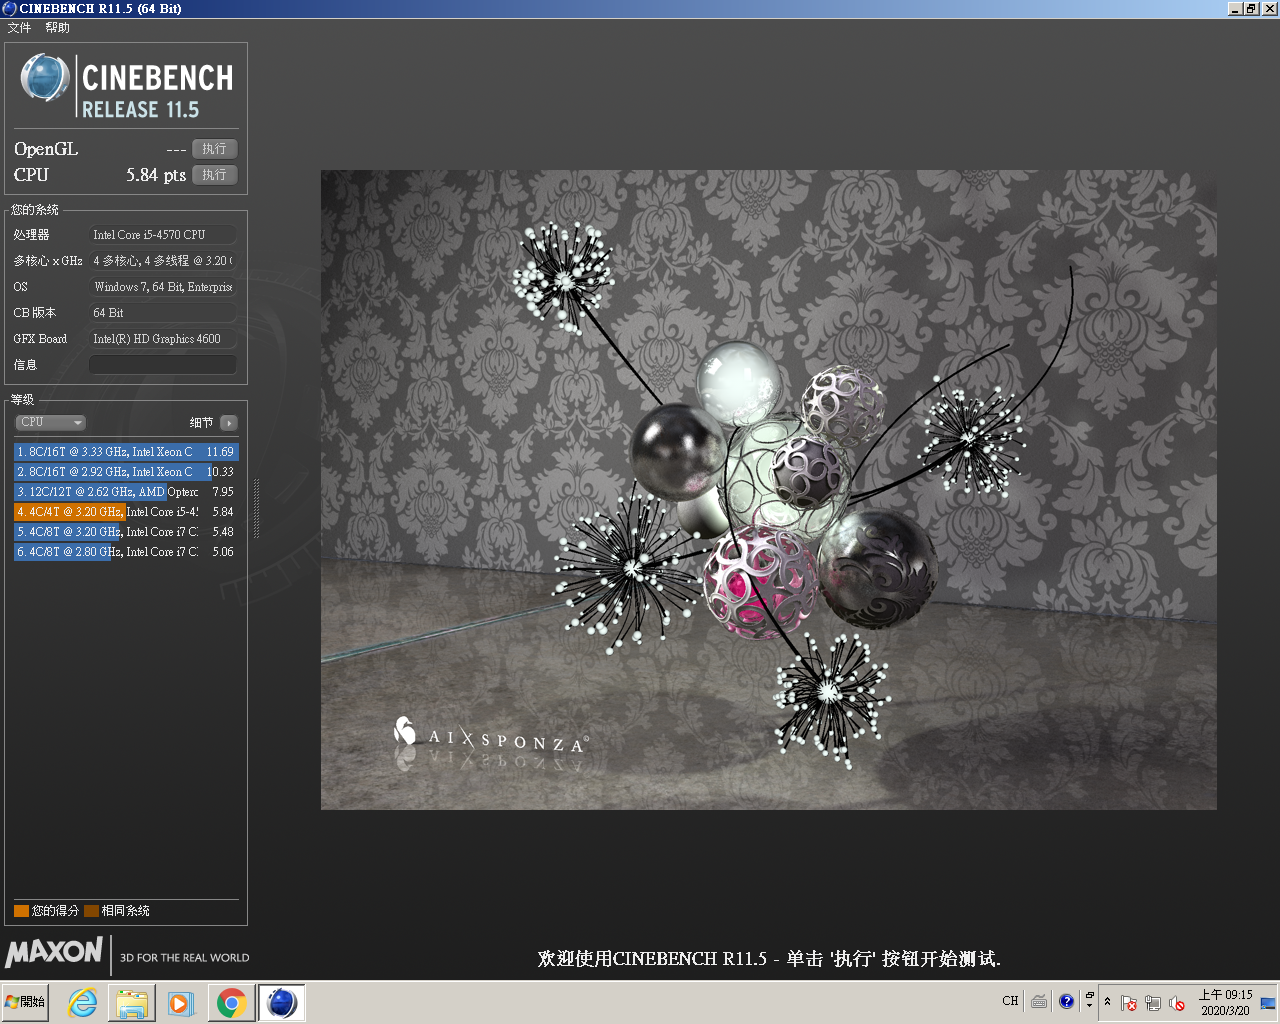Click the 多核心 x GHz field
The height and width of the screenshot is (1024, 1280).
click(163, 261)
